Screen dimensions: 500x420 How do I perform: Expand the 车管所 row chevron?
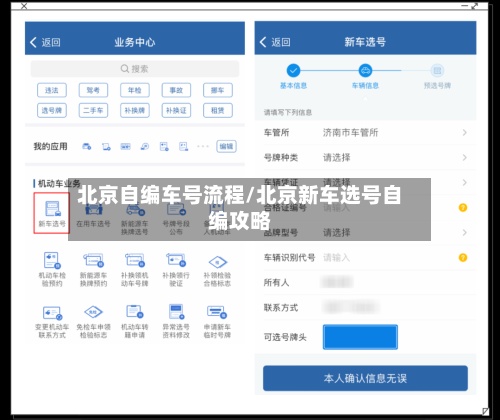pos(464,133)
